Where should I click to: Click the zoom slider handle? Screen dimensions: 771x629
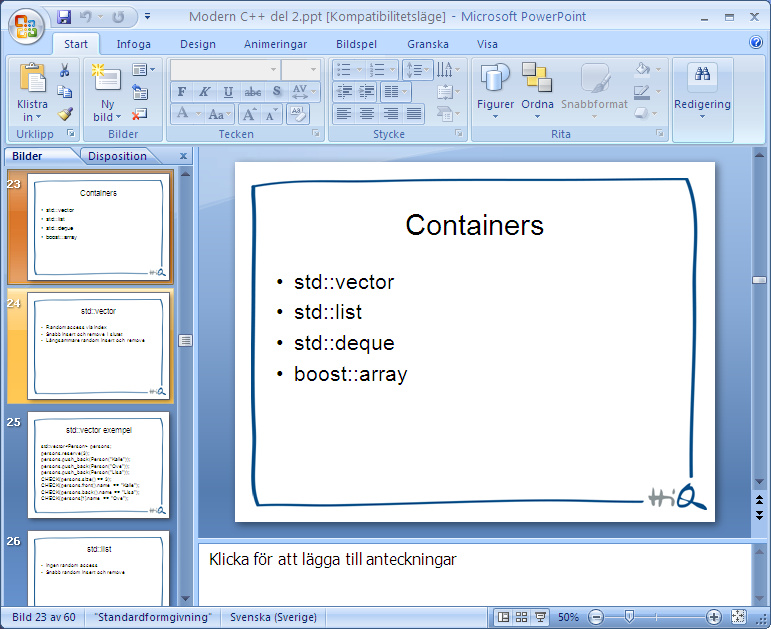[629, 616]
